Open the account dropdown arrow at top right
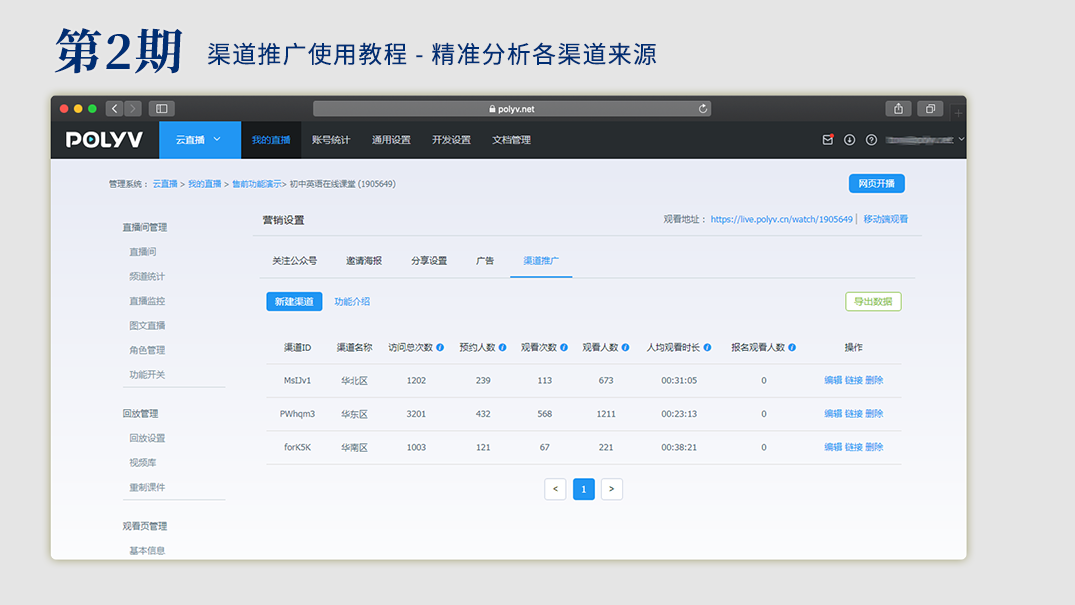This screenshot has width=1075, height=605. point(961,139)
